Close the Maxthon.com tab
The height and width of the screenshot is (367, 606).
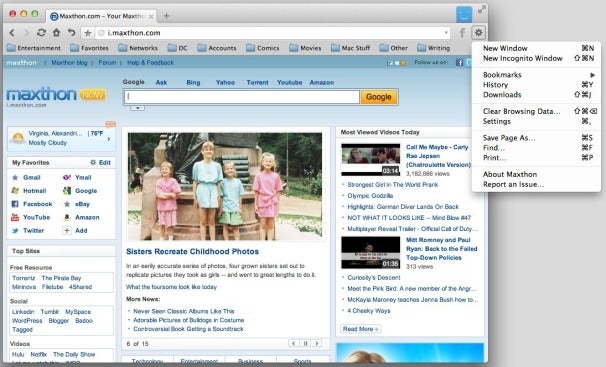pos(151,16)
